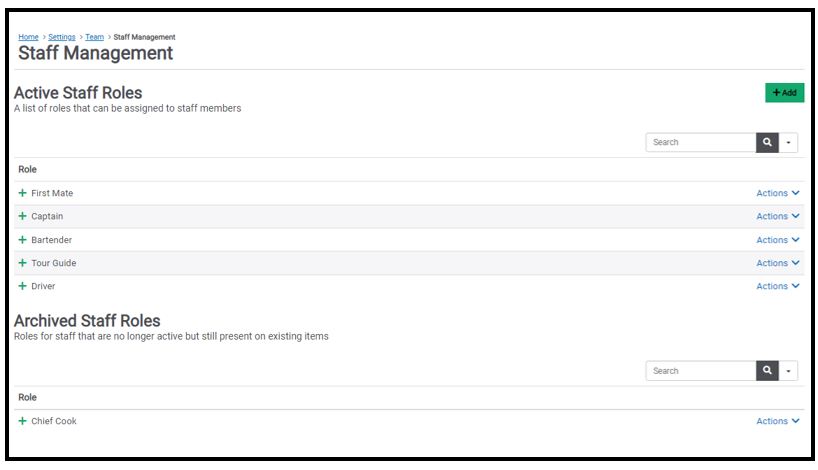
Task: Focus the Active Staff Roles search field
Action: (701, 142)
